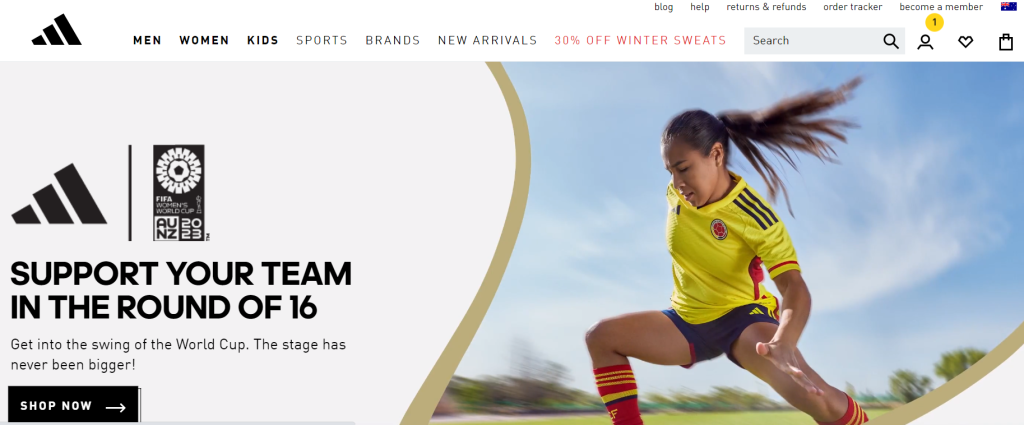Open the order tracker link

tap(852, 7)
